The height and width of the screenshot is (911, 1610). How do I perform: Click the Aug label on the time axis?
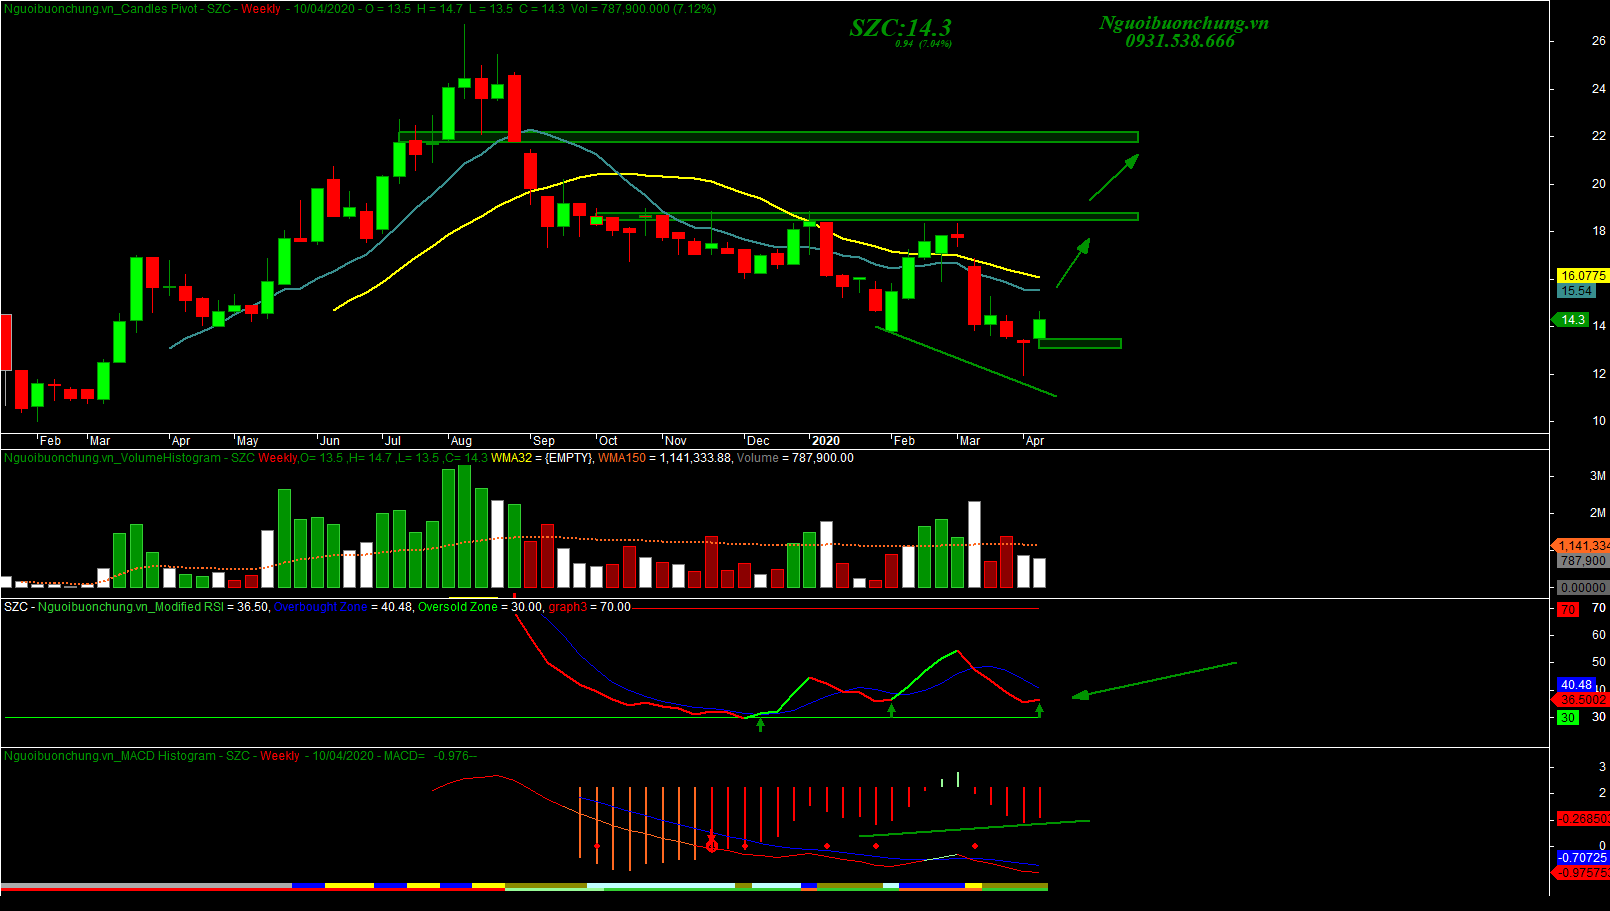(x=461, y=441)
